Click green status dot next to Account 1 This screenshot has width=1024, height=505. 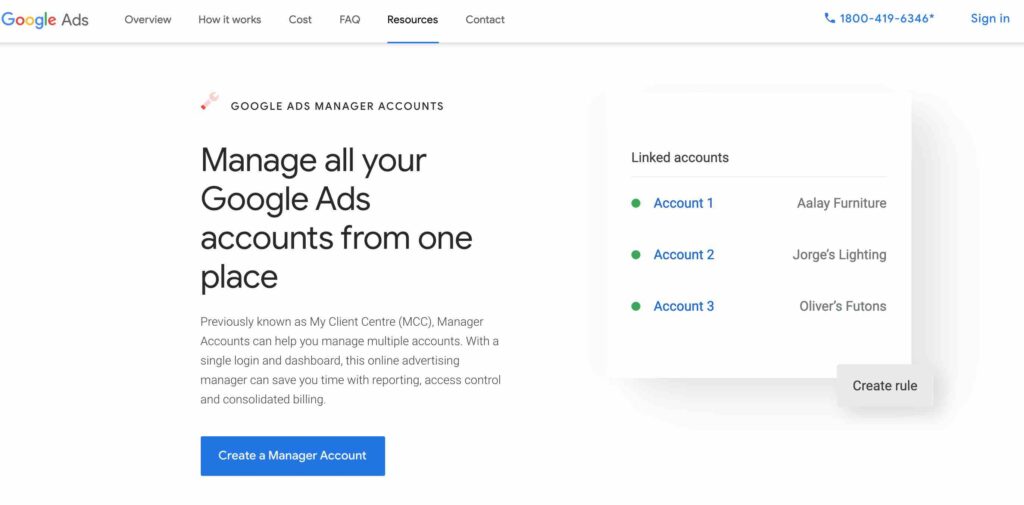pyautogui.click(x=635, y=203)
